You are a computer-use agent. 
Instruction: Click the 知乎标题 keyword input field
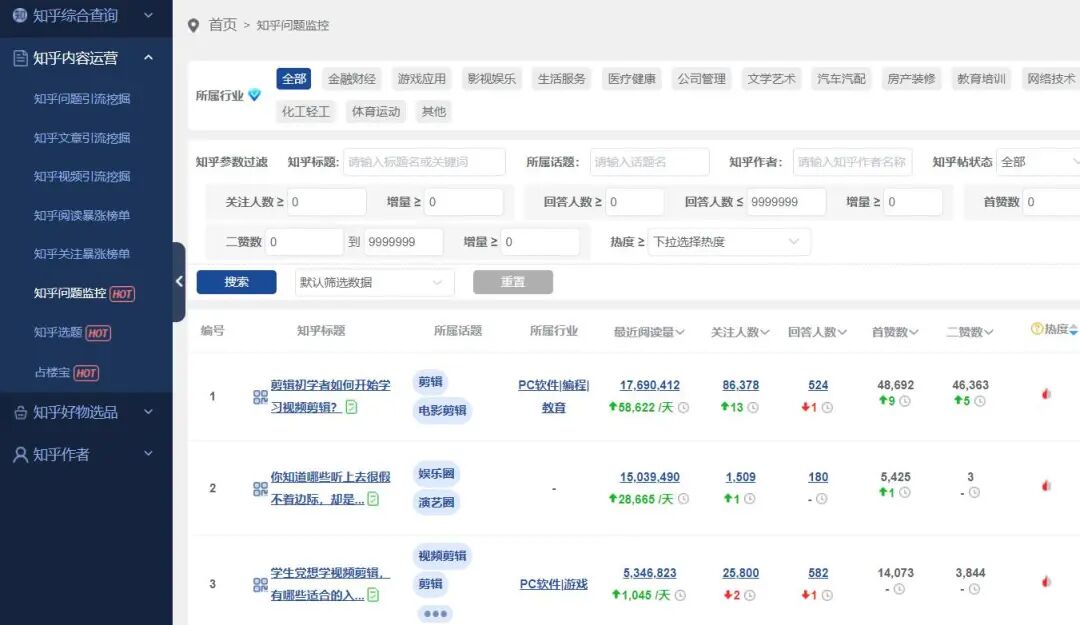click(x=424, y=162)
